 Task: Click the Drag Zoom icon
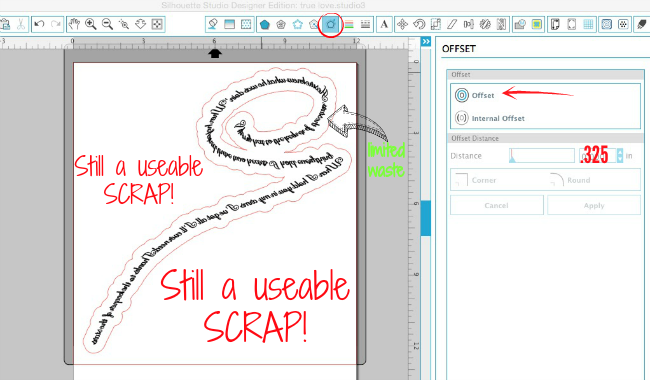tap(141, 24)
